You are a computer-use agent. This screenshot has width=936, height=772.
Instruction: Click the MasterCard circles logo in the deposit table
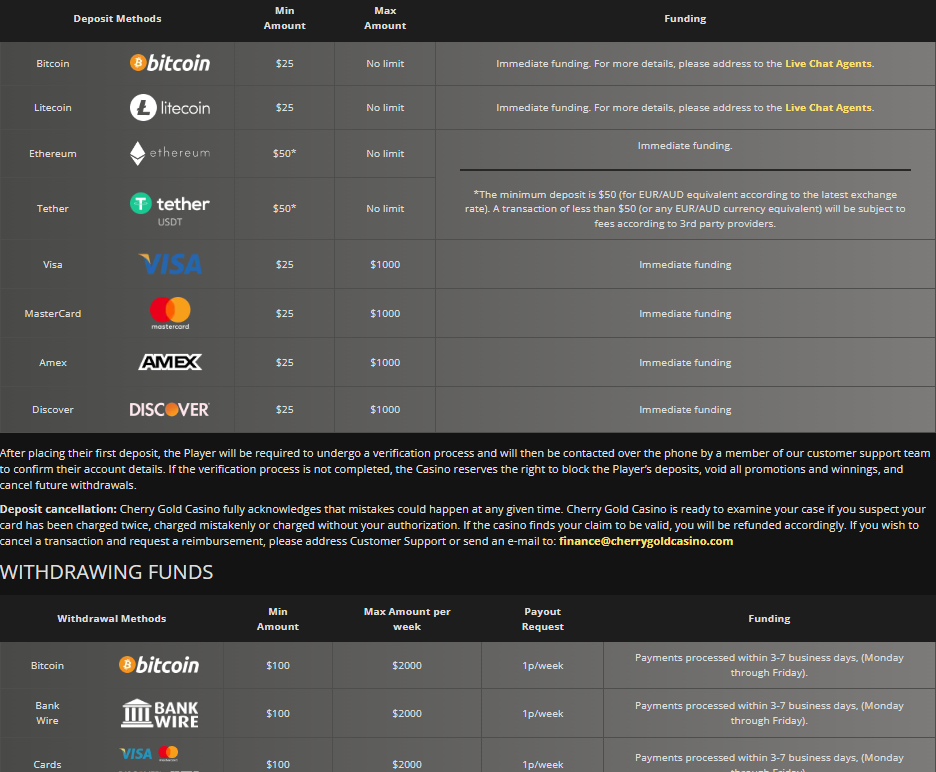click(170, 313)
